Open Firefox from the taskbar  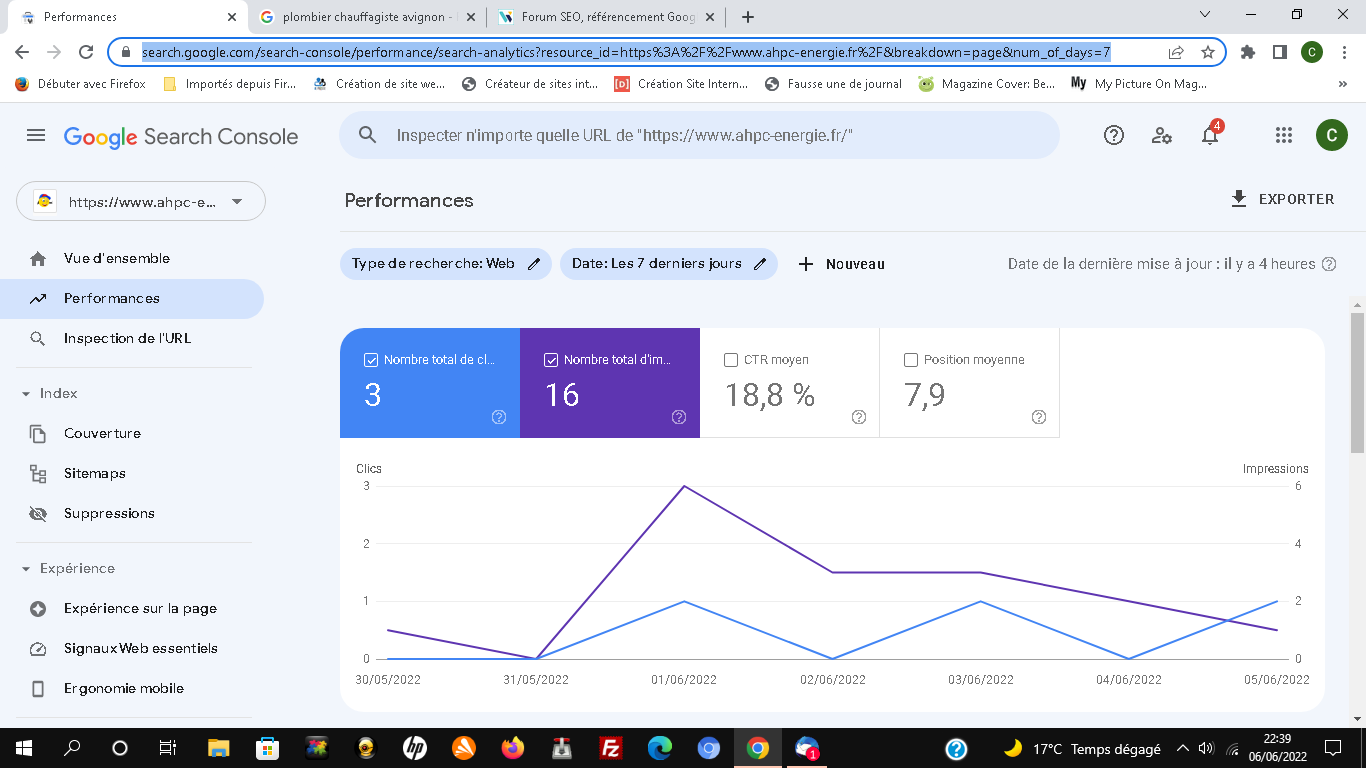click(513, 748)
